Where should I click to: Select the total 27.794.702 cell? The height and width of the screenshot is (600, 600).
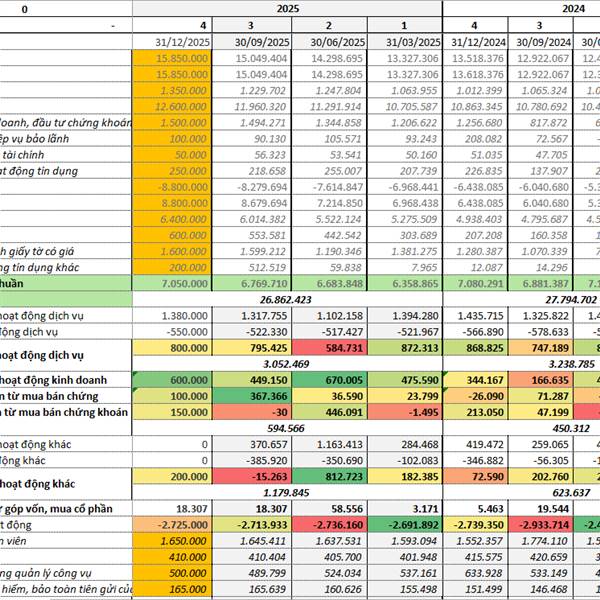[570, 299]
